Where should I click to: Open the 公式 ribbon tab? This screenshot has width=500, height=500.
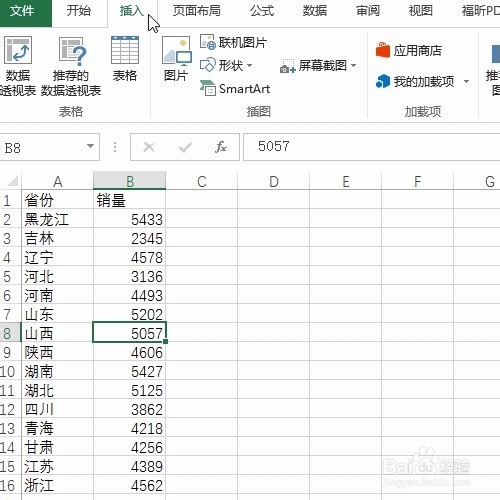coord(262,11)
